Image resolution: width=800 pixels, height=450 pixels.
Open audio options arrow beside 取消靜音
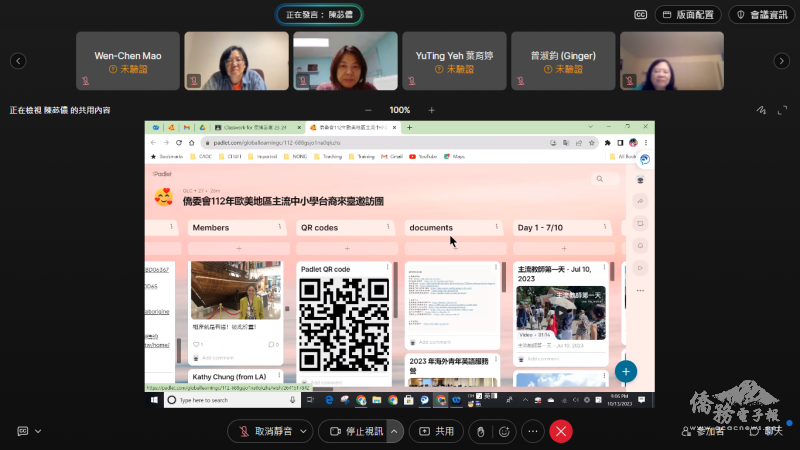304,431
